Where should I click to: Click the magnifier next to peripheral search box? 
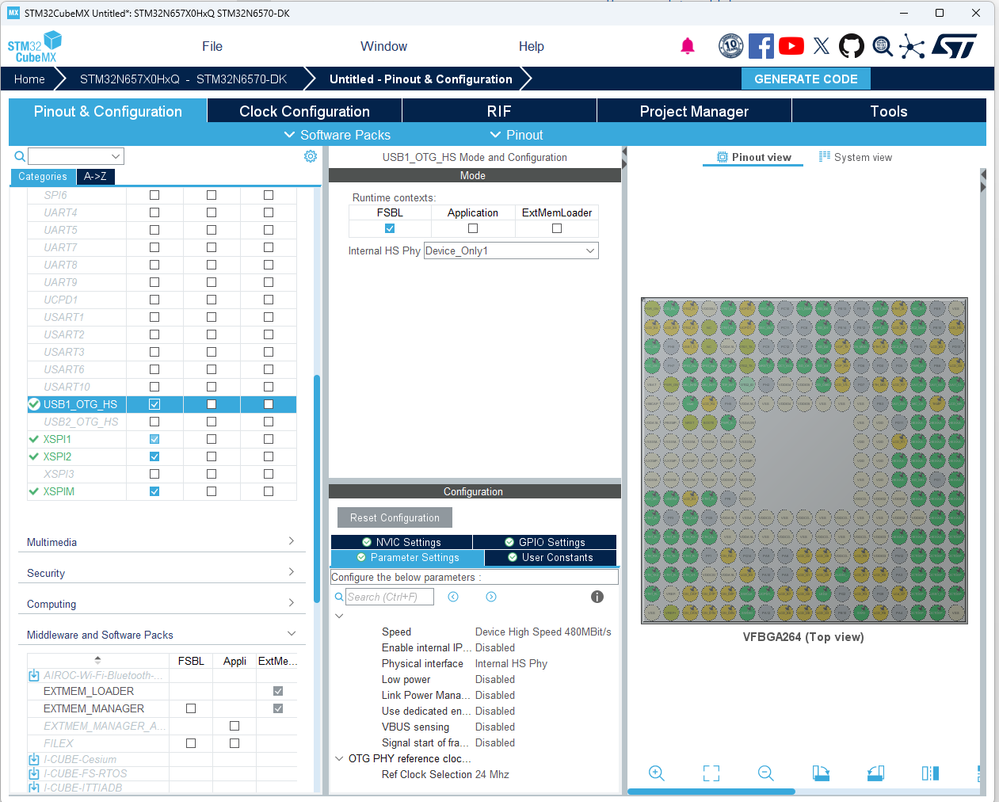point(20,156)
